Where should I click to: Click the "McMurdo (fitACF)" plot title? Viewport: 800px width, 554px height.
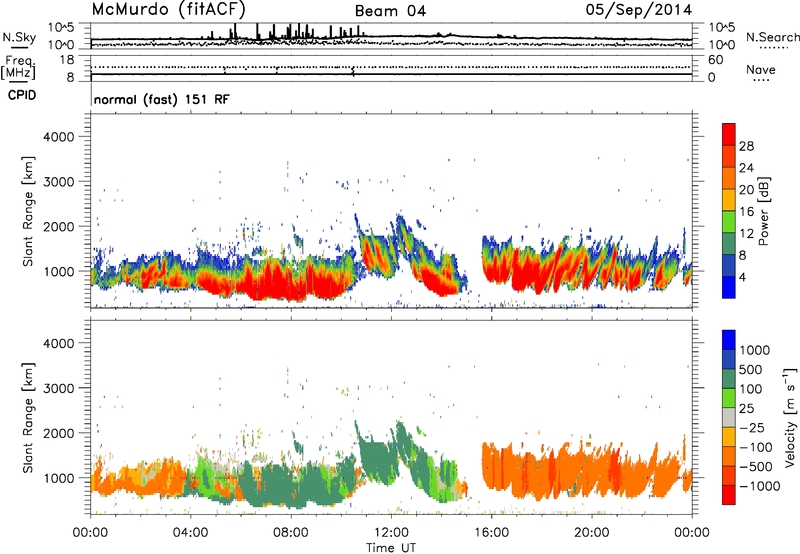[168, 9]
